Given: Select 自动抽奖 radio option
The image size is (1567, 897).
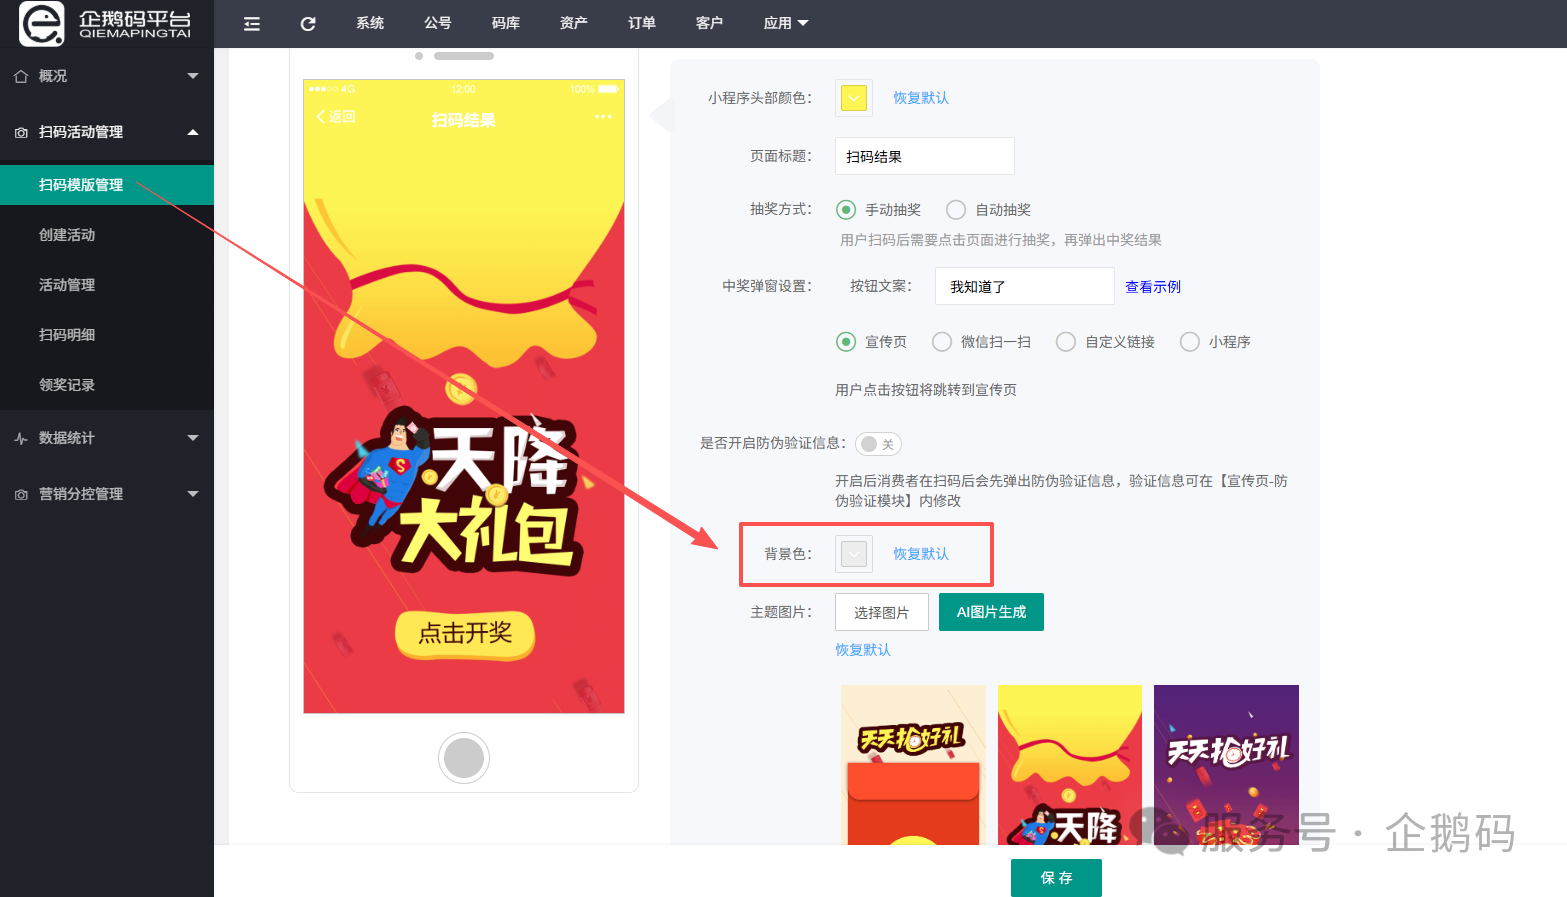Looking at the screenshot, I should (956, 209).
